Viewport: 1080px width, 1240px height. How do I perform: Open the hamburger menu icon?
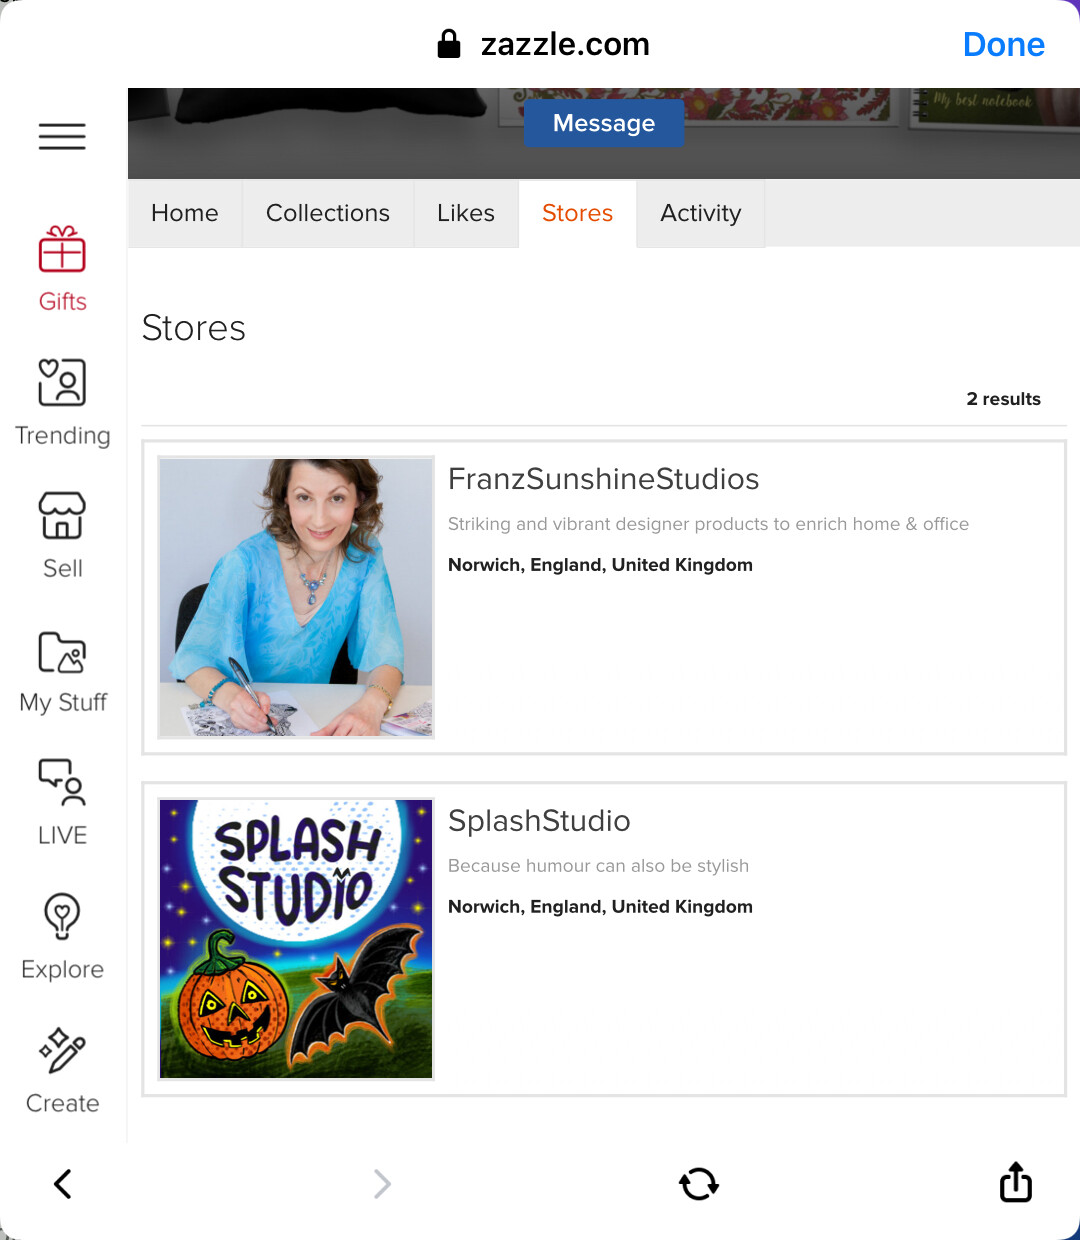click(x=62, y=136)
